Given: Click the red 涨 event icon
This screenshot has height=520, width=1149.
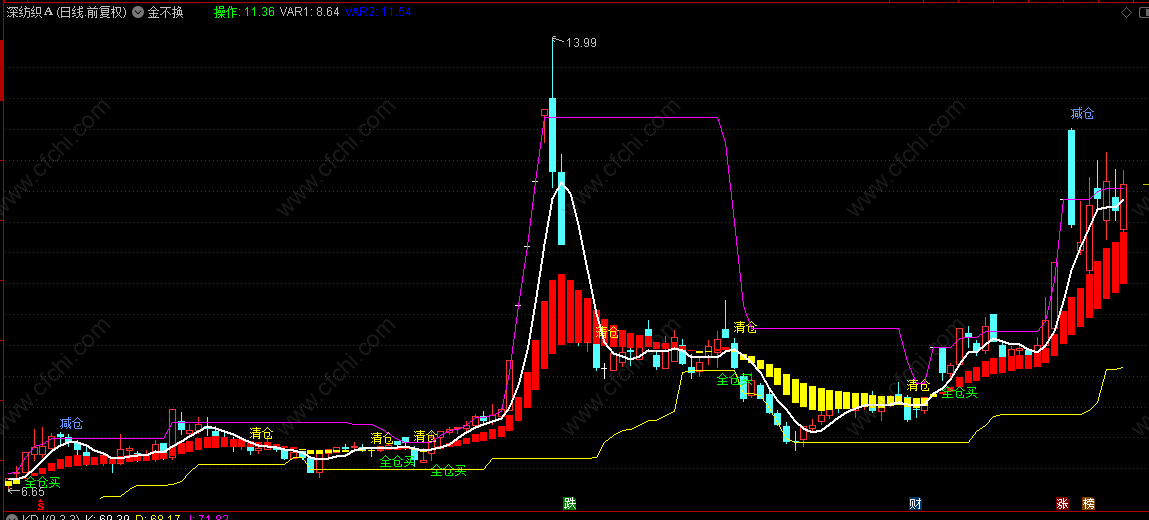Looking at the screenshot, I should pyautogui.click(x=1062, y=504).
